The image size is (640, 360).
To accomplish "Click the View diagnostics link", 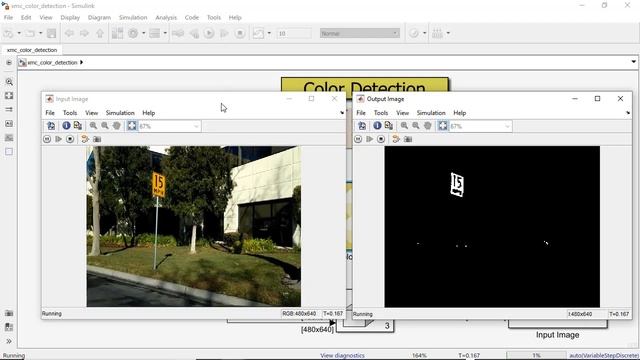I will click(x=342, y=356).
